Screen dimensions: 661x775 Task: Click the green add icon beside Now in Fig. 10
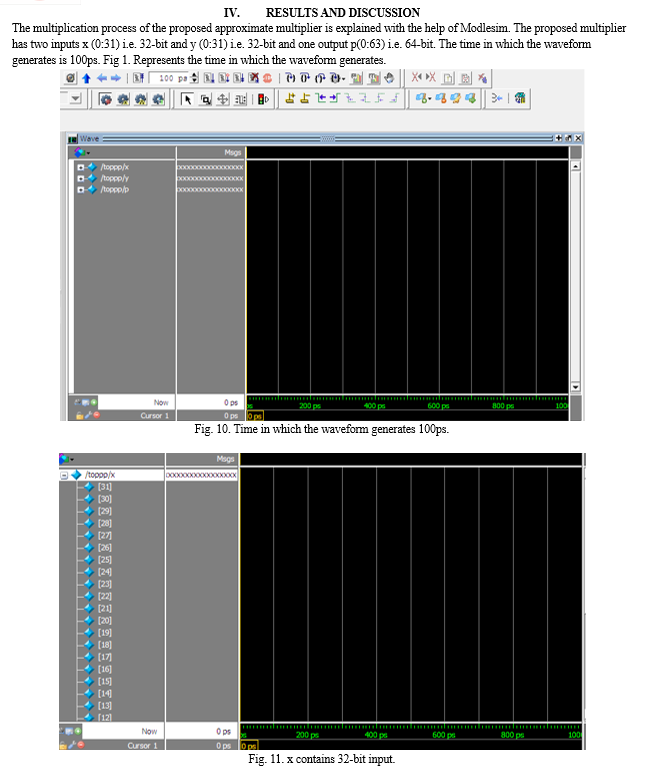pos(94,402)
